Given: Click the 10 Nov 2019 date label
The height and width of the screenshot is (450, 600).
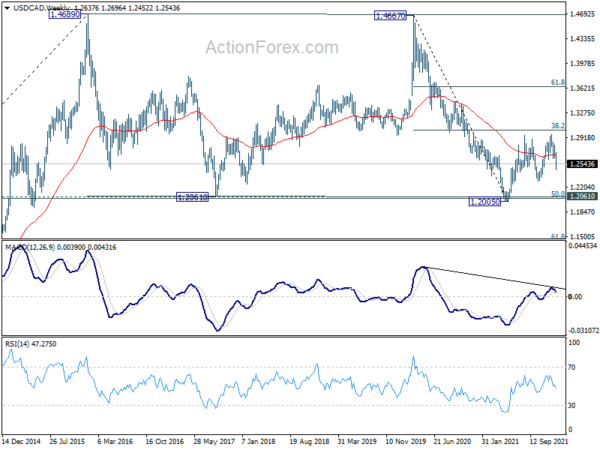Looking at the screenshot, I should [406, 441].
